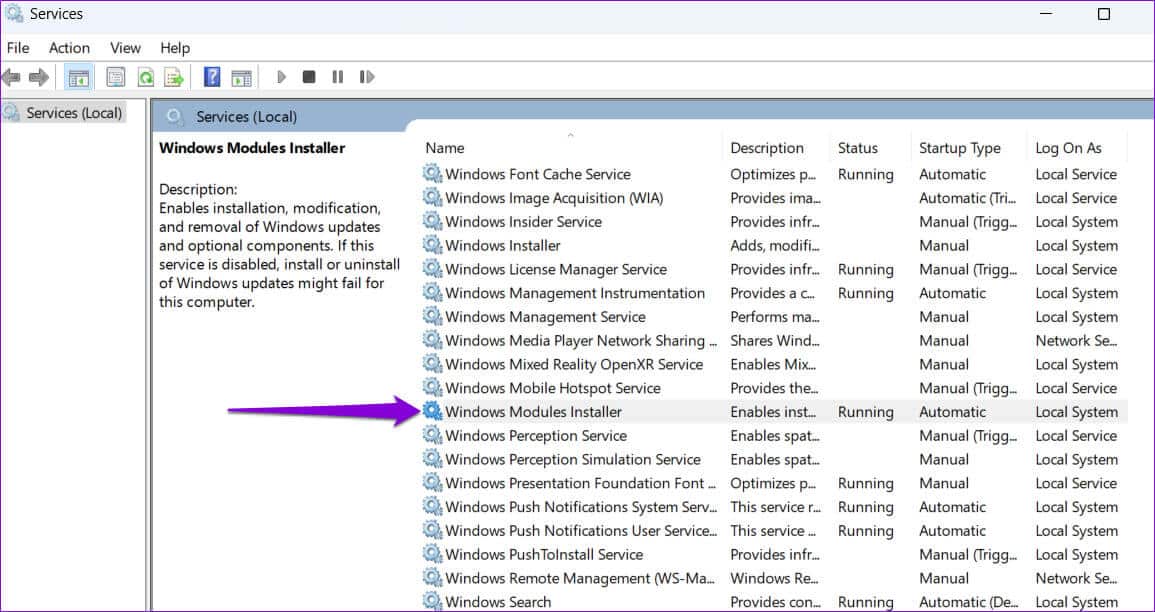1155x612 pixels.
Task: Sort by the Name column header
Action: click(445, 148)
